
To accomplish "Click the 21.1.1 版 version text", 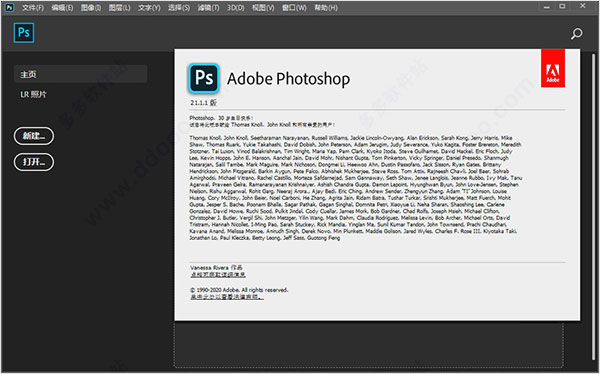I will tap(203, 103).
